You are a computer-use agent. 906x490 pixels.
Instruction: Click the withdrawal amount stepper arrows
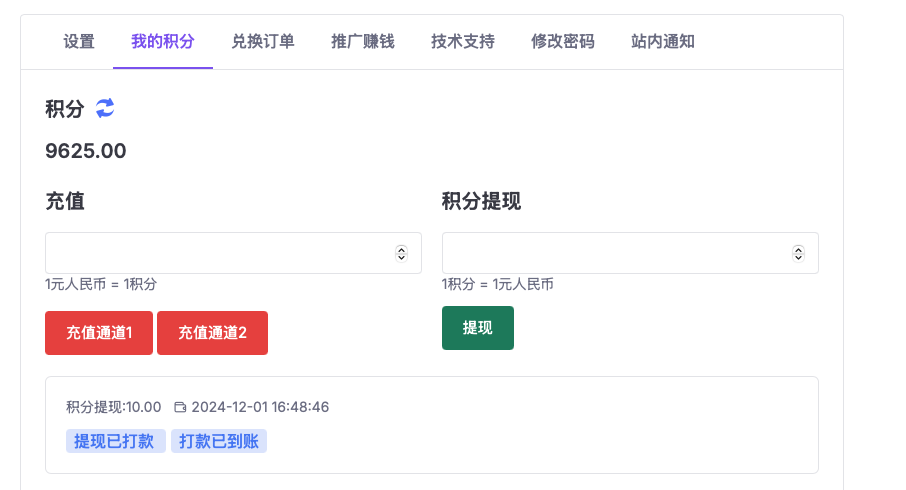click(x=798, y=253)
